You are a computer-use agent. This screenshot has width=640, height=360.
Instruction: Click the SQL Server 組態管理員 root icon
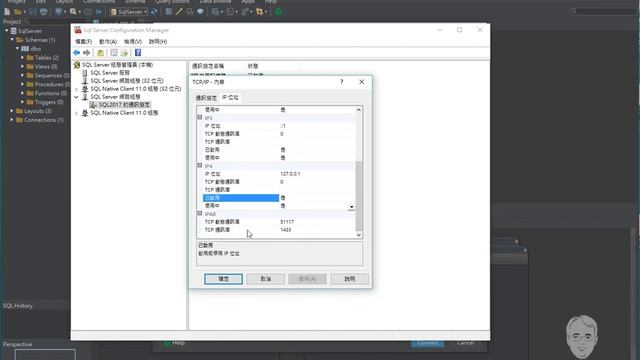point(77,64)
